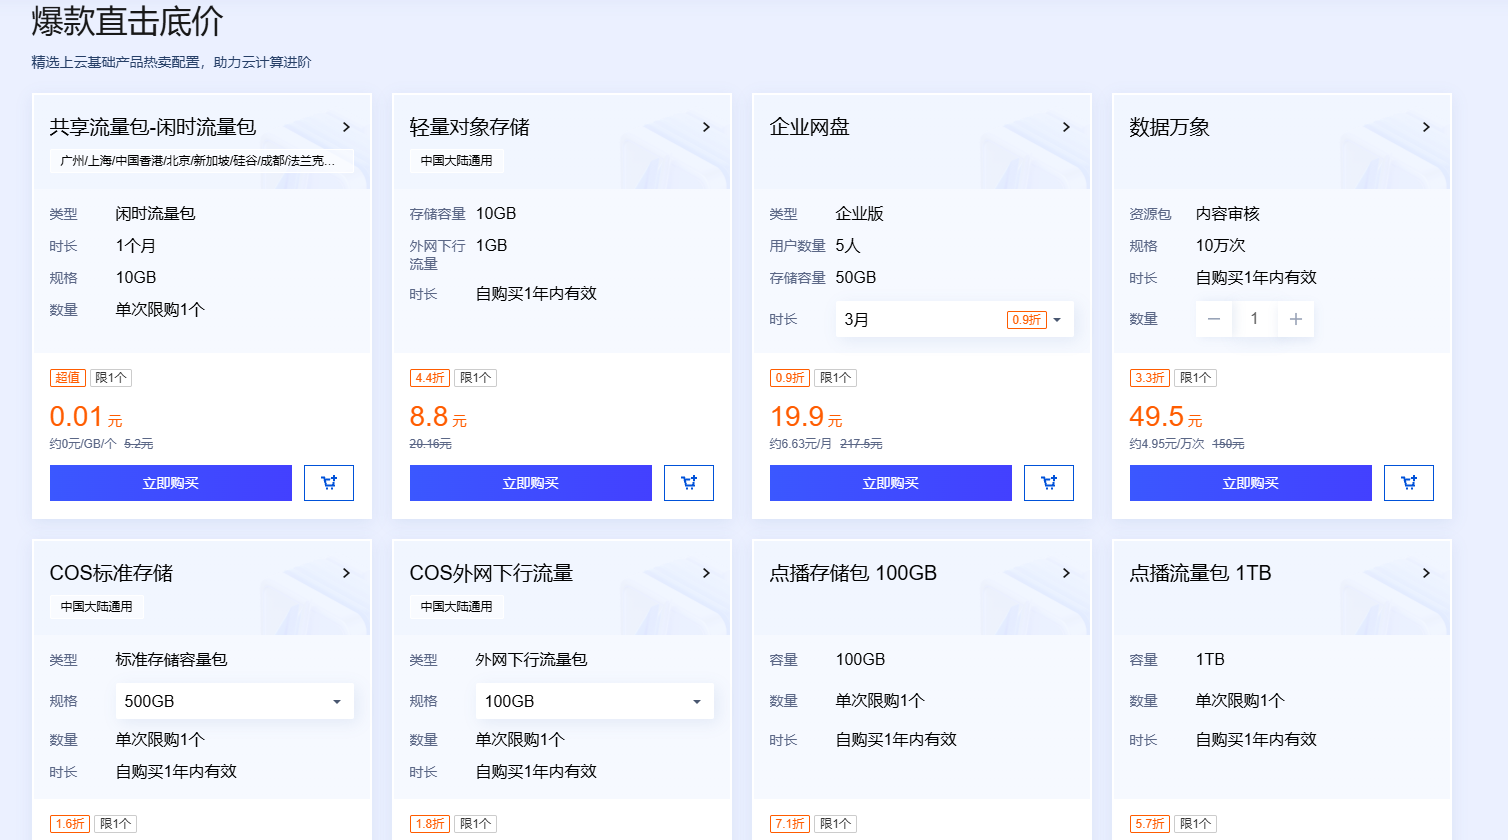
Task: Add 共享流量包-闲时流量包 to cart
Action: point(329,483)
